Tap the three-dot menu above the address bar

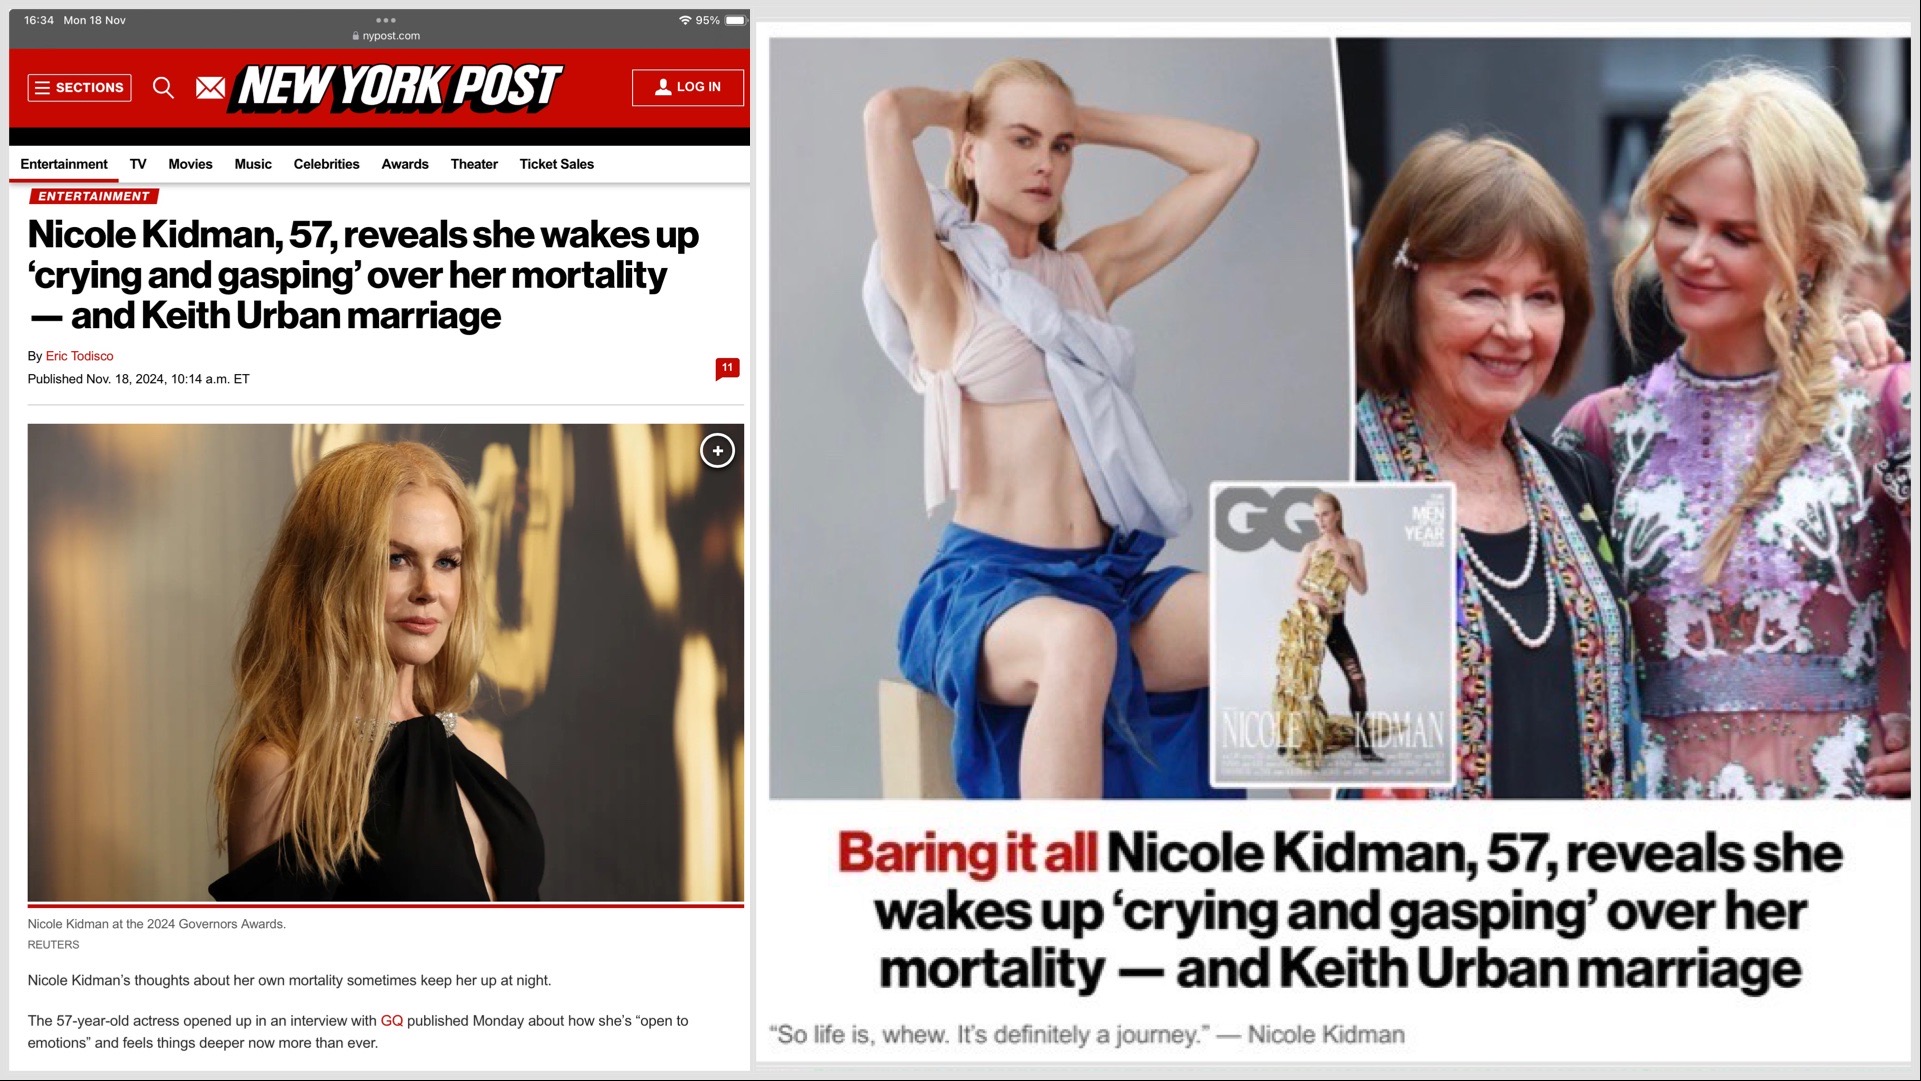(x=386, y=20)
